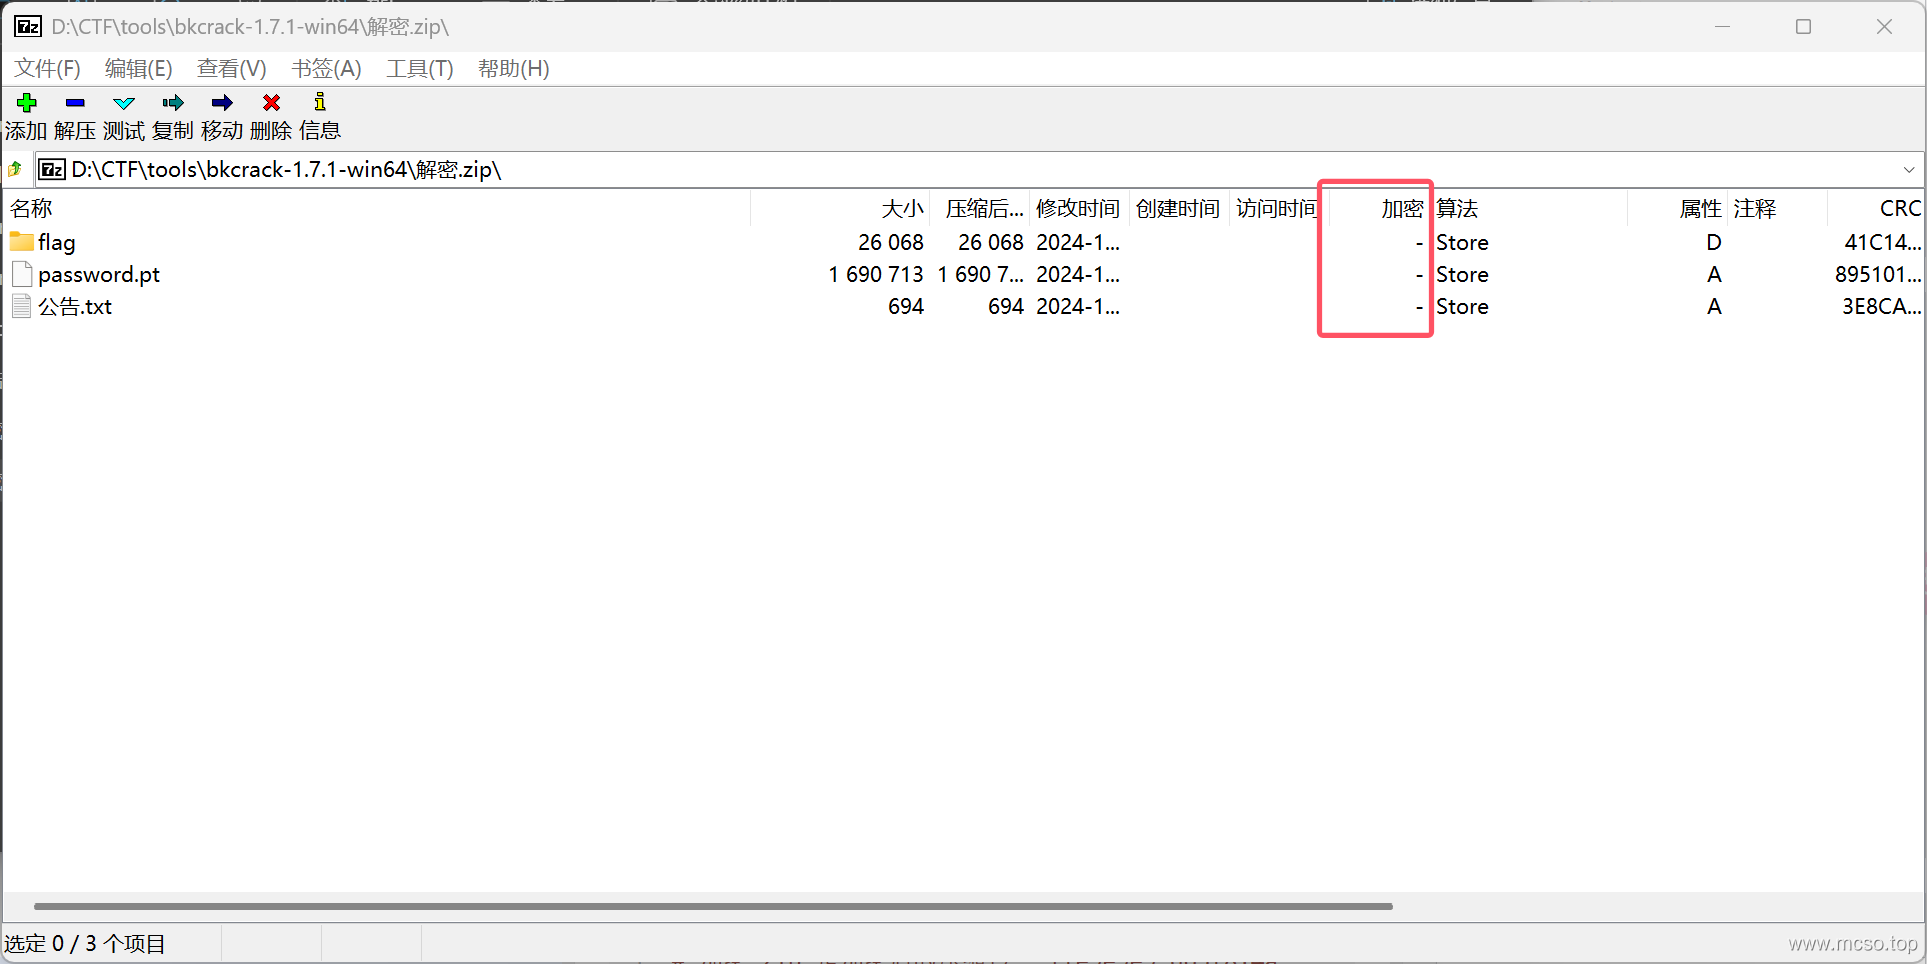Select the 公告.txt file icon
The image size is (1927, 964).
click(x=22, y=306)
